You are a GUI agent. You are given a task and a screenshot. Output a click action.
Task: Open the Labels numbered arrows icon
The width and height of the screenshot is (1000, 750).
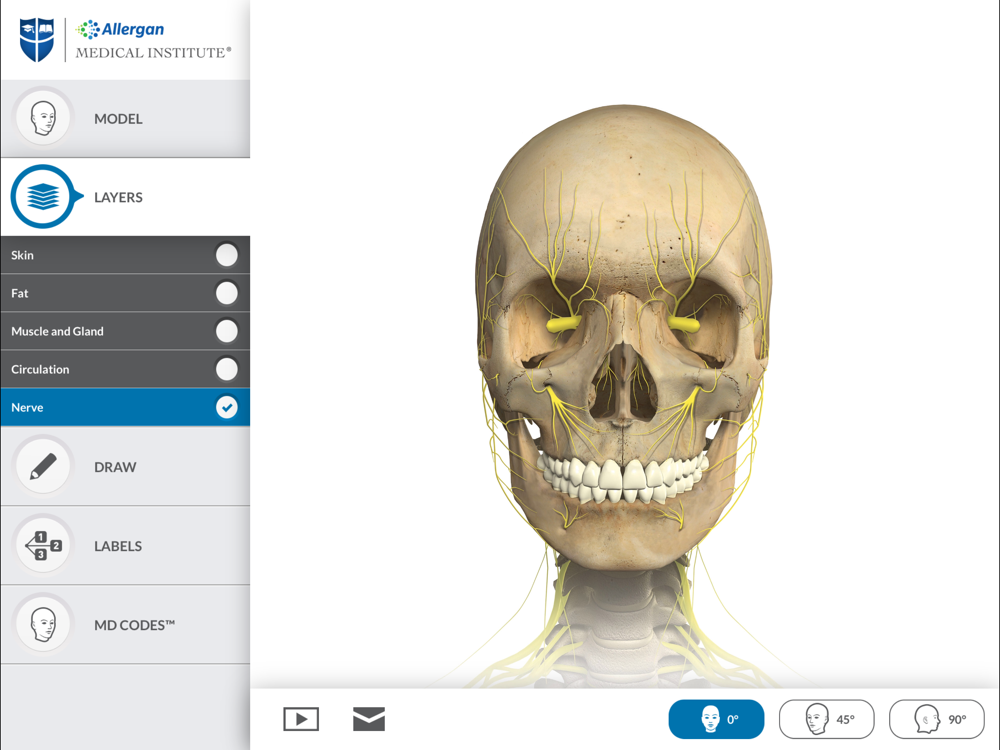point(43,545)
